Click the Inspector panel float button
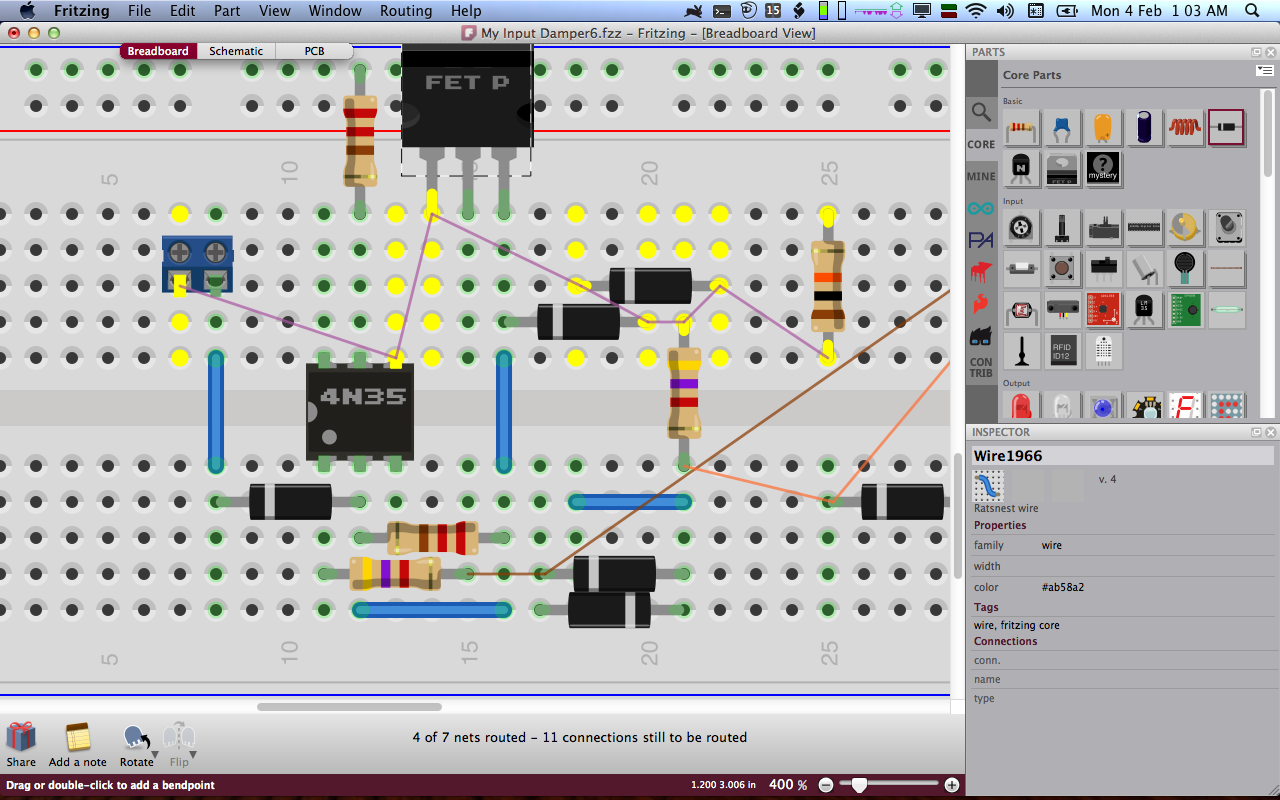The width and height of the screenshot is (1280, 800). (x=1257, y=432)
